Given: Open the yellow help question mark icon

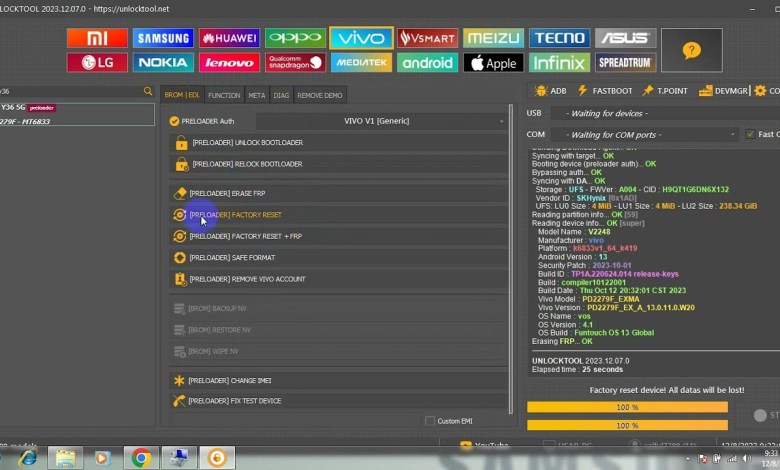Looking at the screenshot, I should [x=691, y=50].
